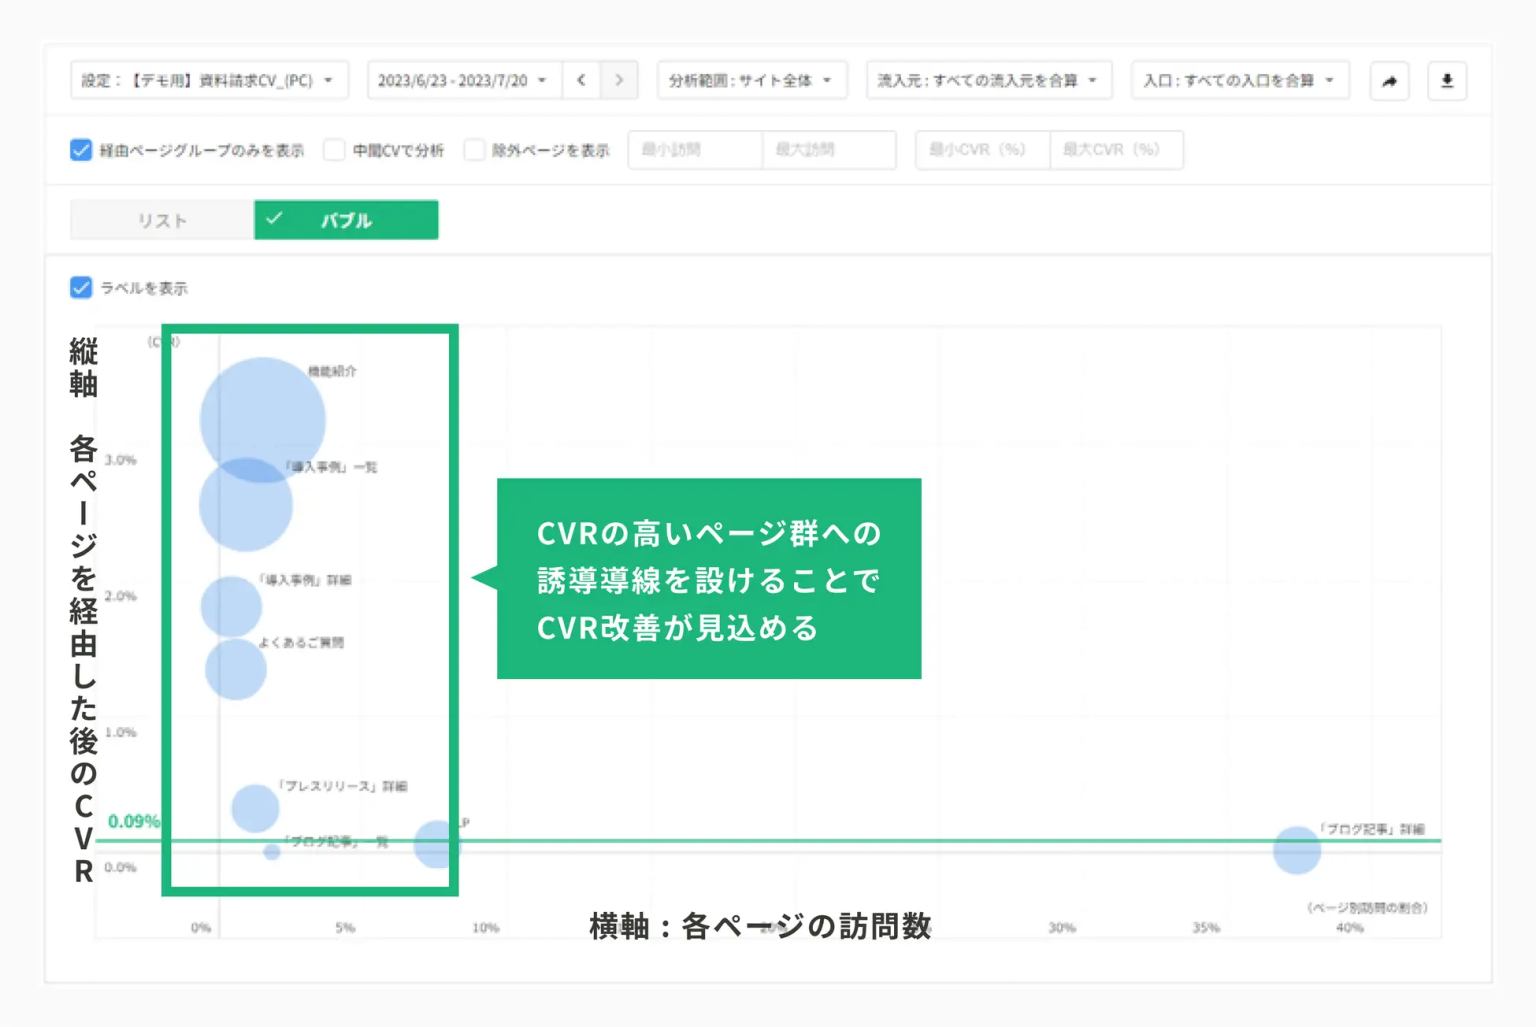The width and height of the screenshot is (1536, 1027).
Task: Toggle 経由ページグループのみを表示 checkbox
Action: coord(81,150)
